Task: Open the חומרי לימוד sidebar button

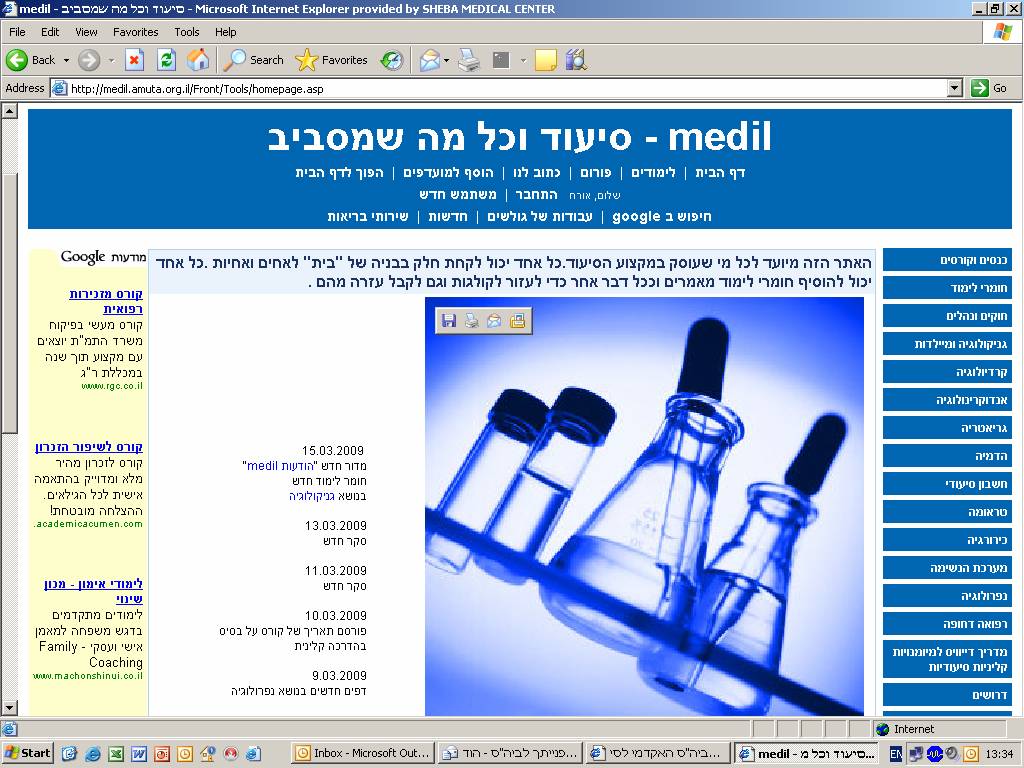Action: [947, 287]
